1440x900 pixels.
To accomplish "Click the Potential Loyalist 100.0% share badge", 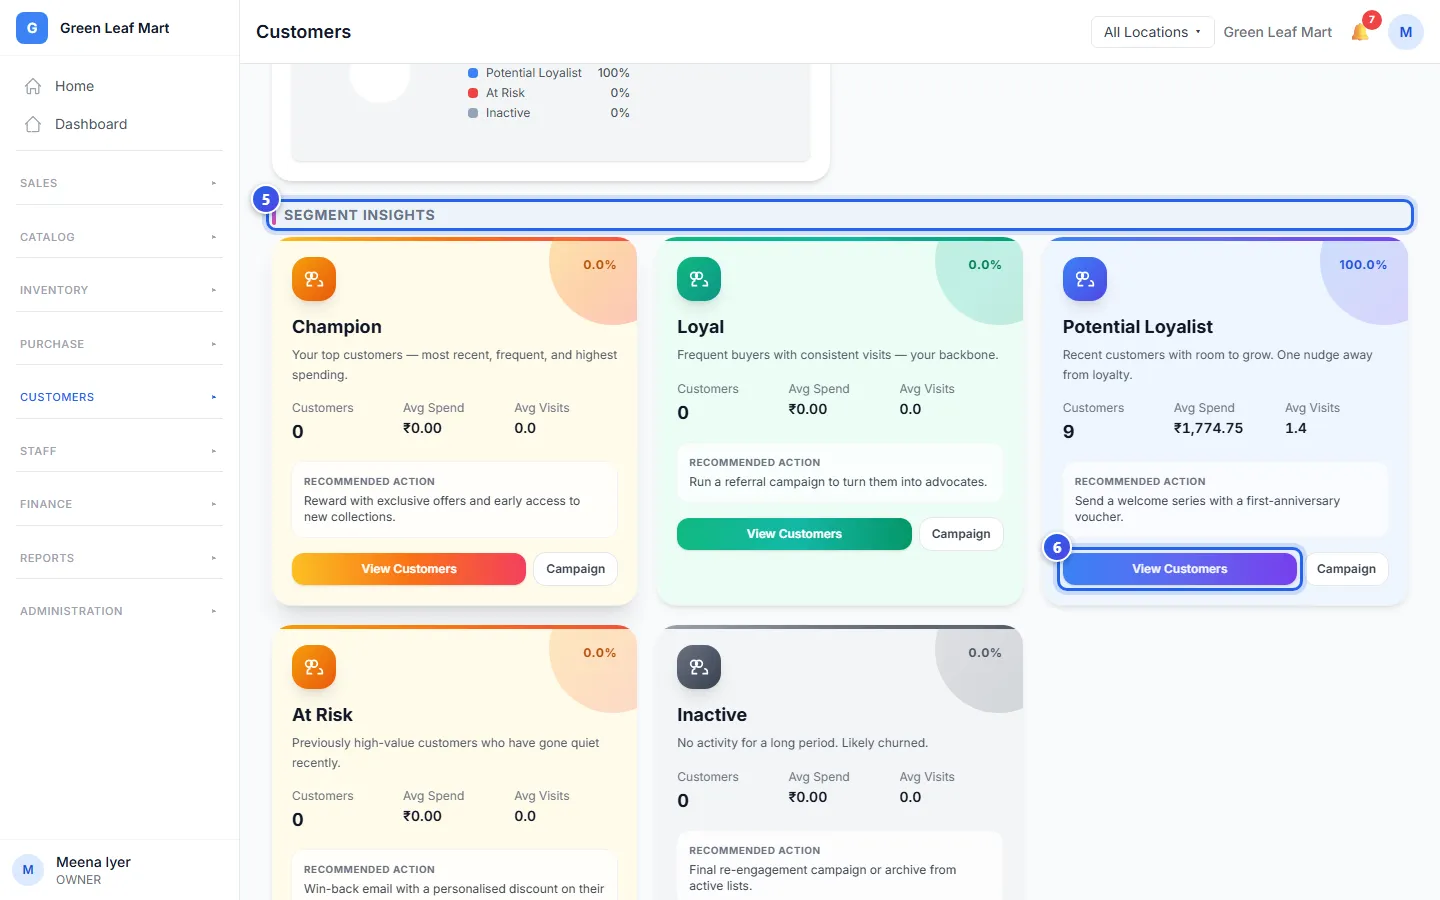I will click(x=1363, y=265).
